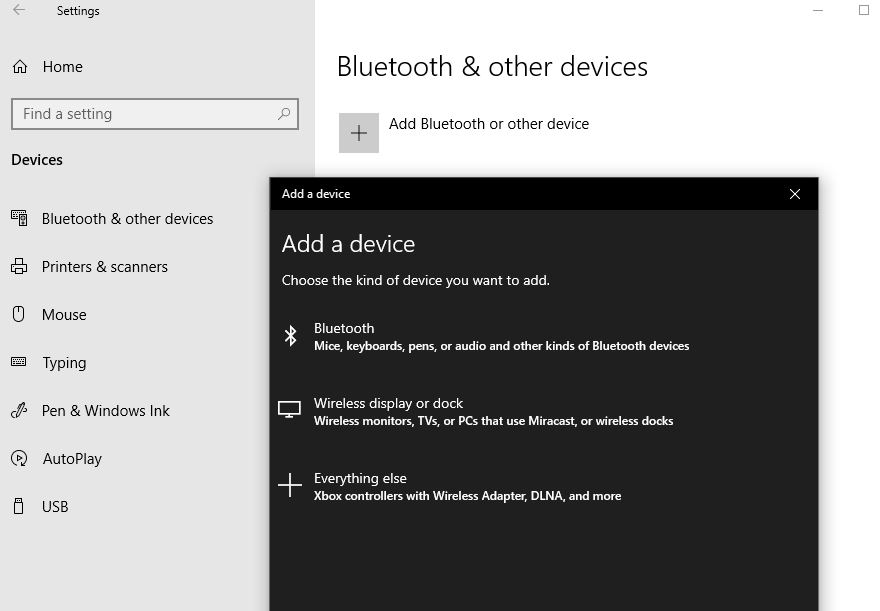Screen dimensions: 880x611
Task: Maximize the Settings window
Action: click(x=864, y=10)
